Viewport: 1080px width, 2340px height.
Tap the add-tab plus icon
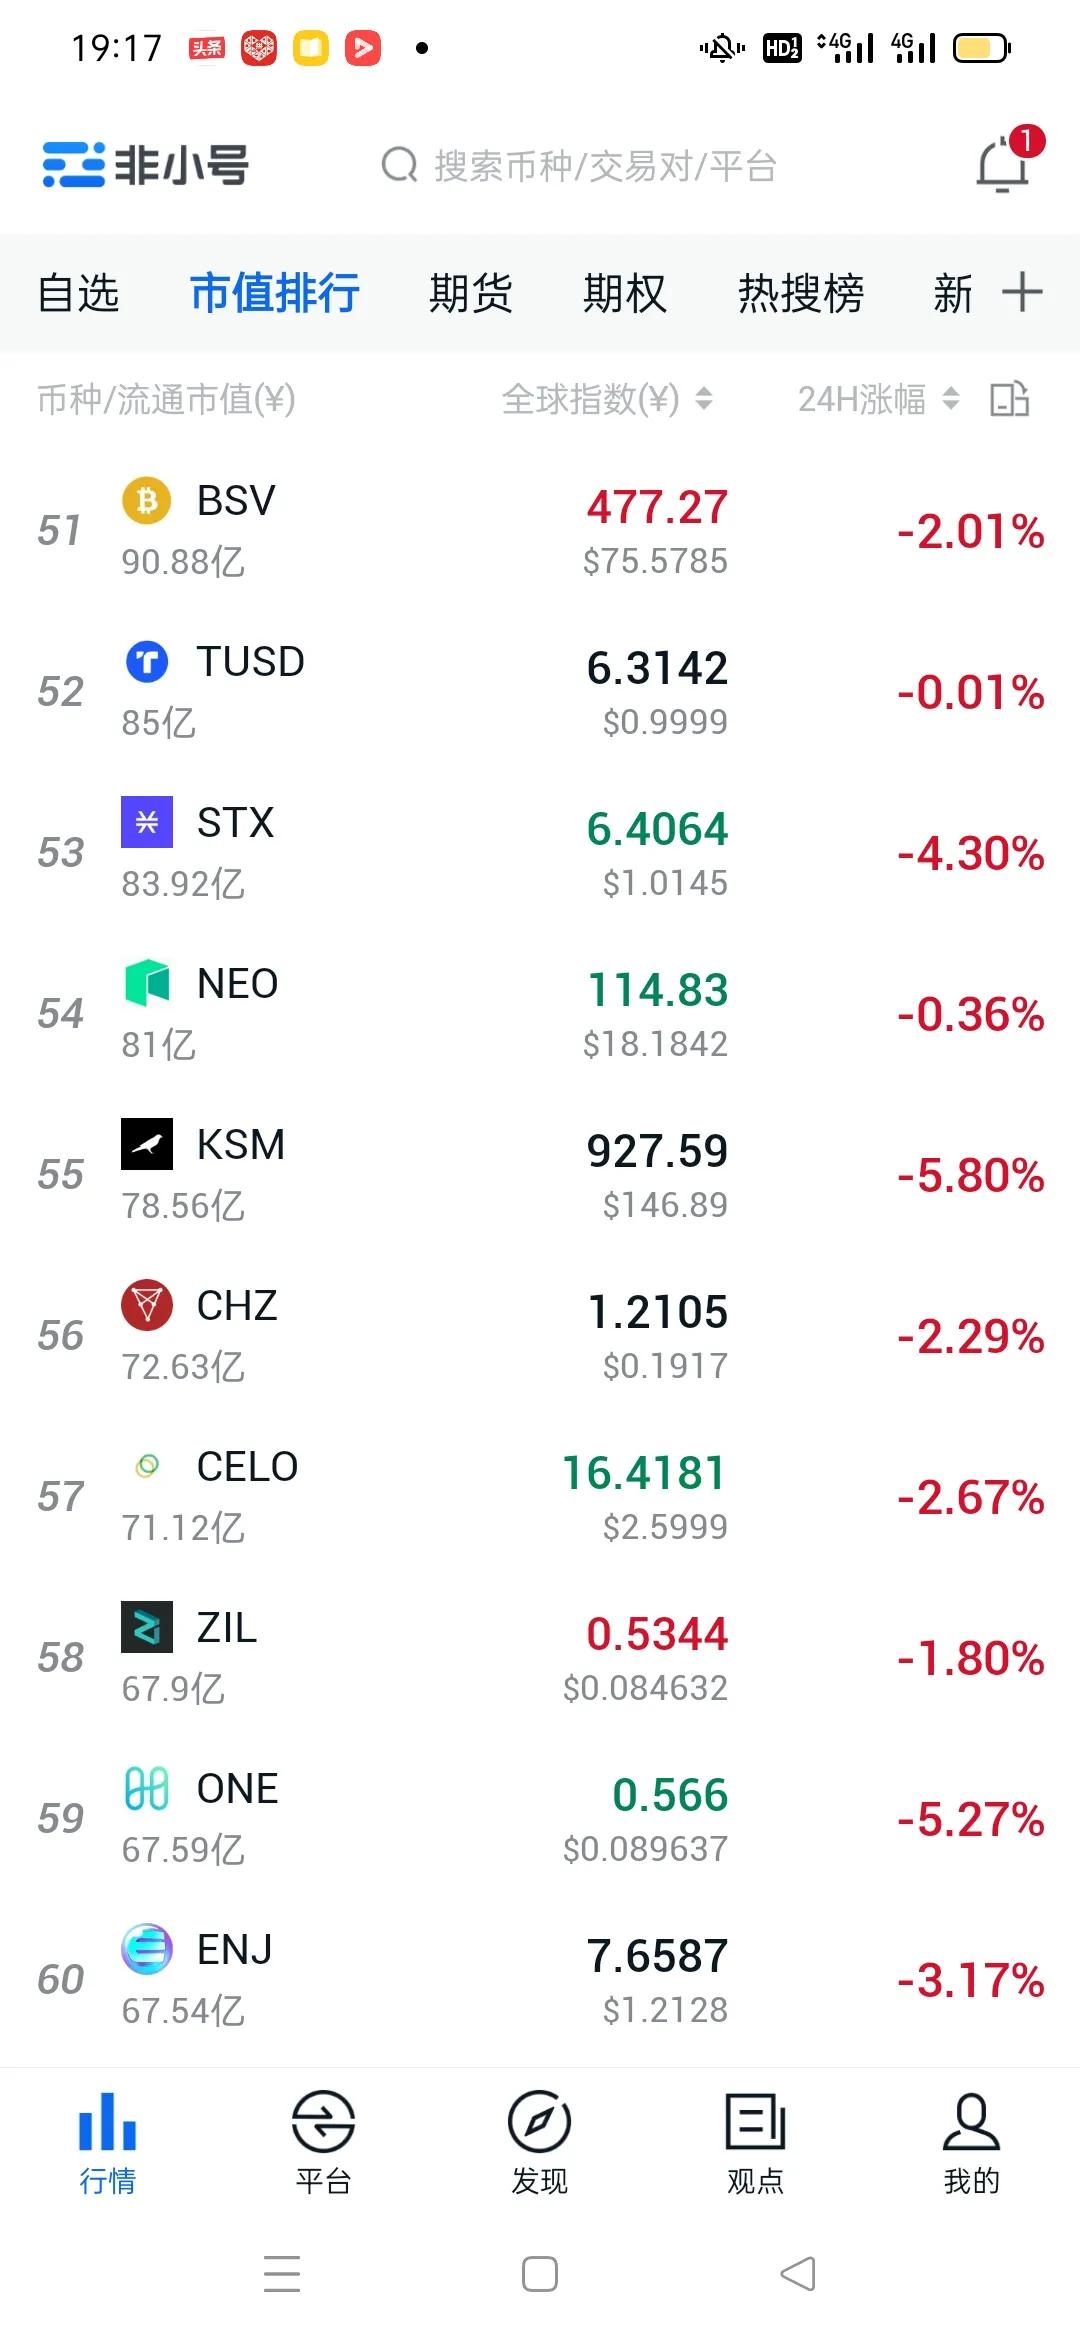pyautogui.click(x=1022, y=292)
